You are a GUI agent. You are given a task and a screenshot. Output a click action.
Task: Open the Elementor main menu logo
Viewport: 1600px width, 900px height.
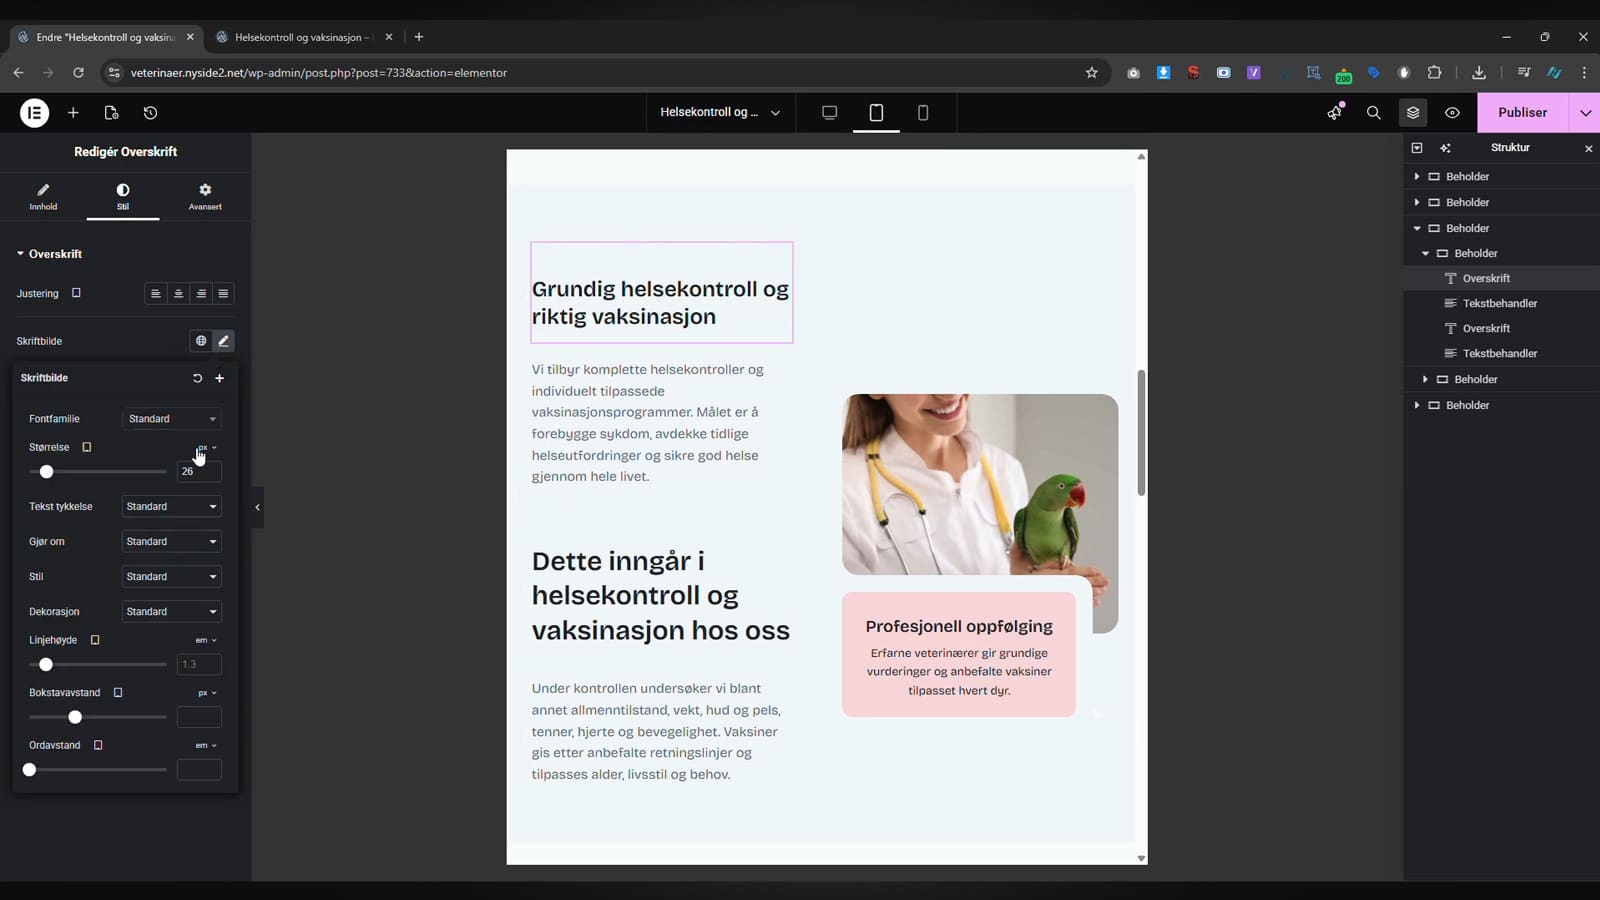click(x=34, y=113)
